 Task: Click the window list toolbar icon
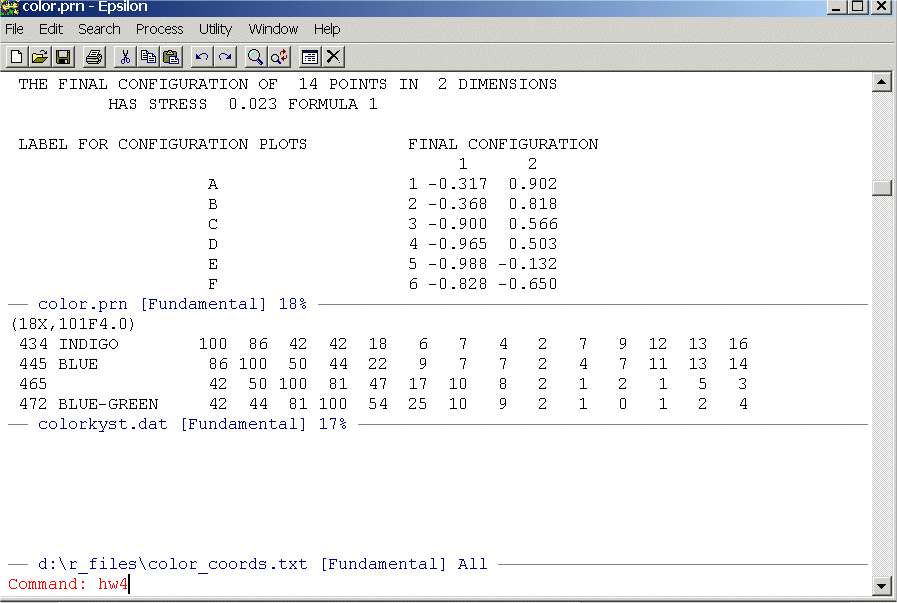[310, 57]
